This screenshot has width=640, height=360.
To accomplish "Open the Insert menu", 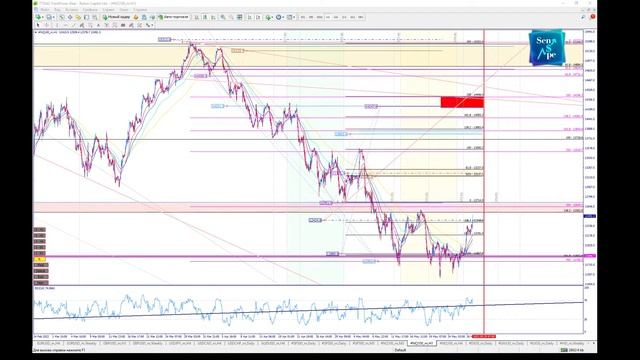I will coord(71,9).
